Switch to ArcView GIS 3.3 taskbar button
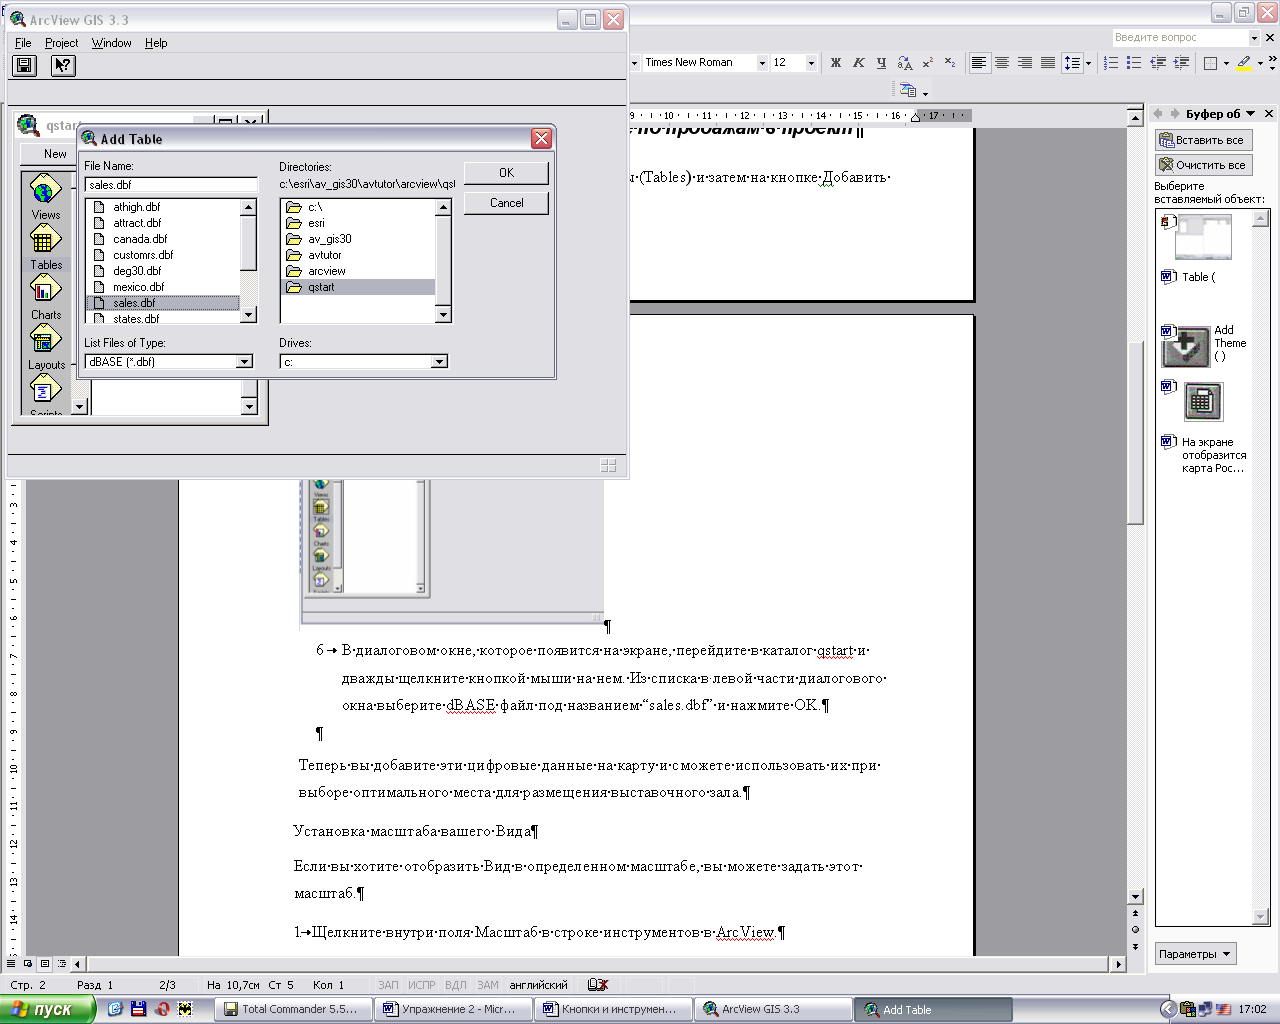 774,1009
